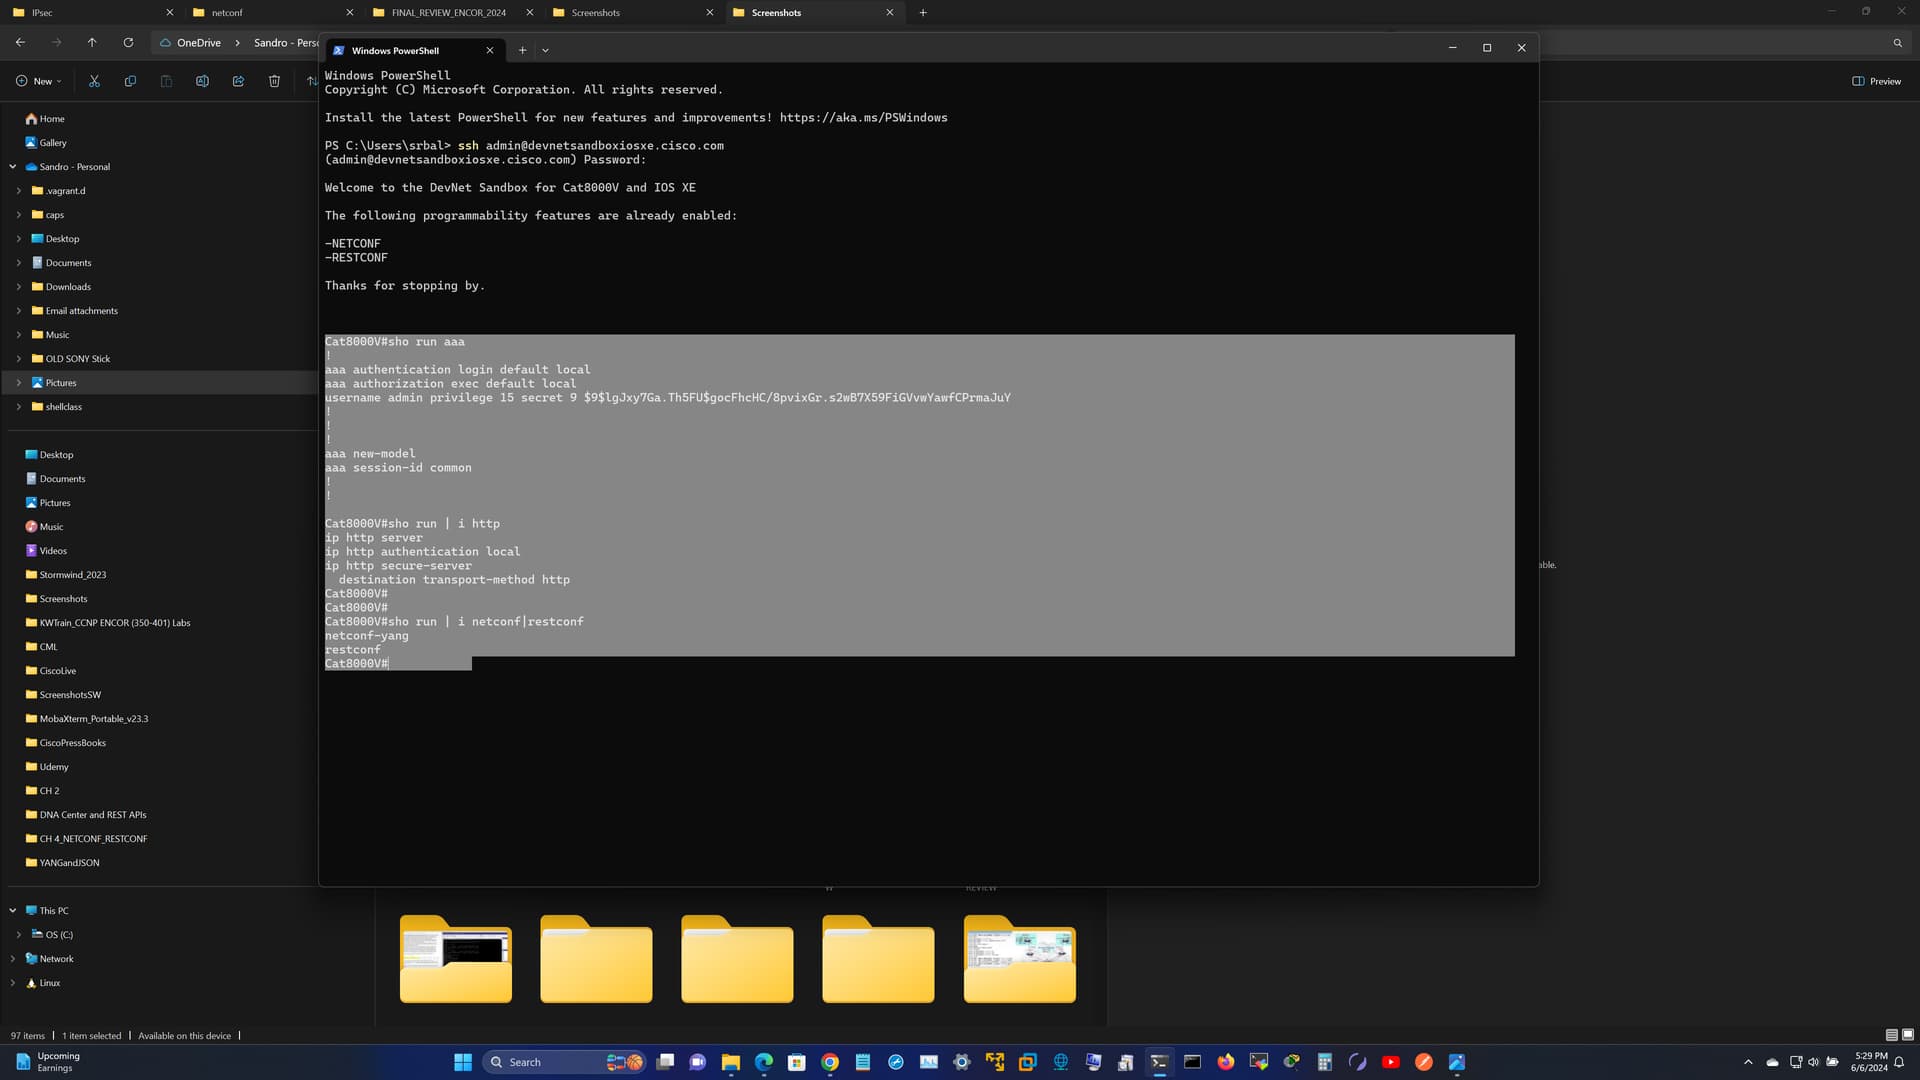Expand the OLD SONY Stick folder node
Image resolution: width=1920 pixels, height=1080 pixels.
coord(19,359)
